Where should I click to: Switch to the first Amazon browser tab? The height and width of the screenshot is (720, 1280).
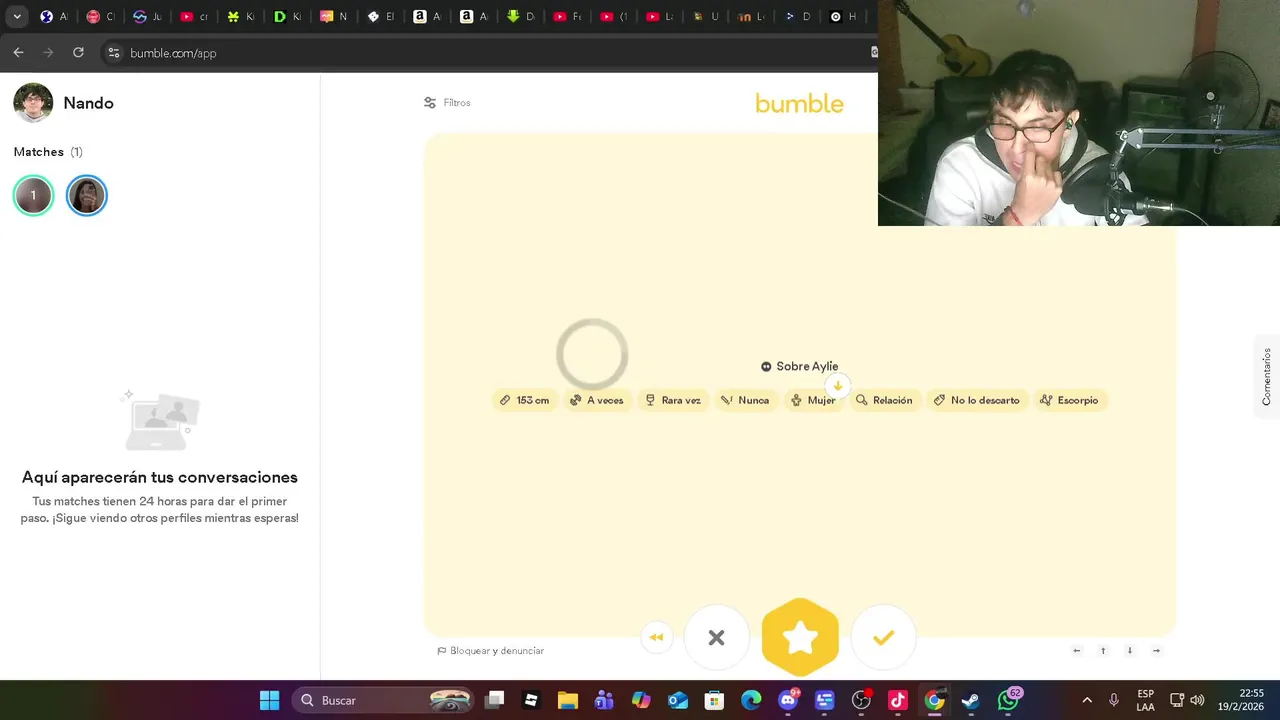427,17
